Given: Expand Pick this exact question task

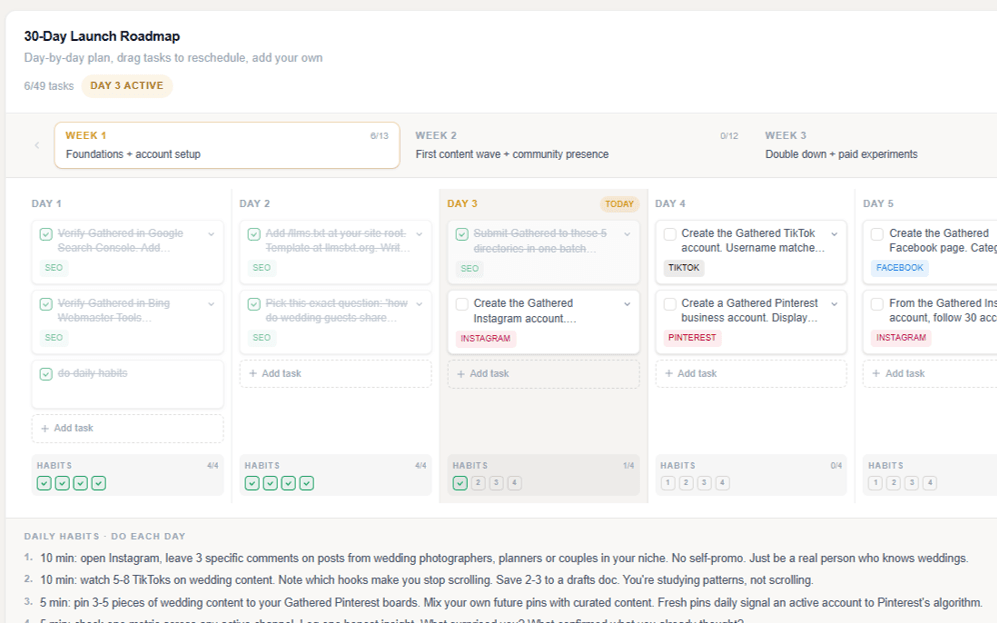Looking at the screenshot, I should [x=419, y=304].
